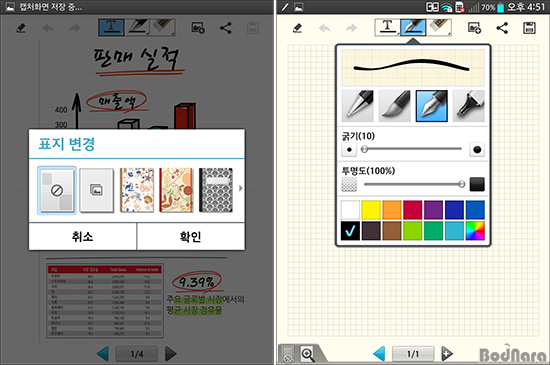Tap the save disk icon in right notebook
550x365 pixels.
pyautogui.click(x=529, y=28)
